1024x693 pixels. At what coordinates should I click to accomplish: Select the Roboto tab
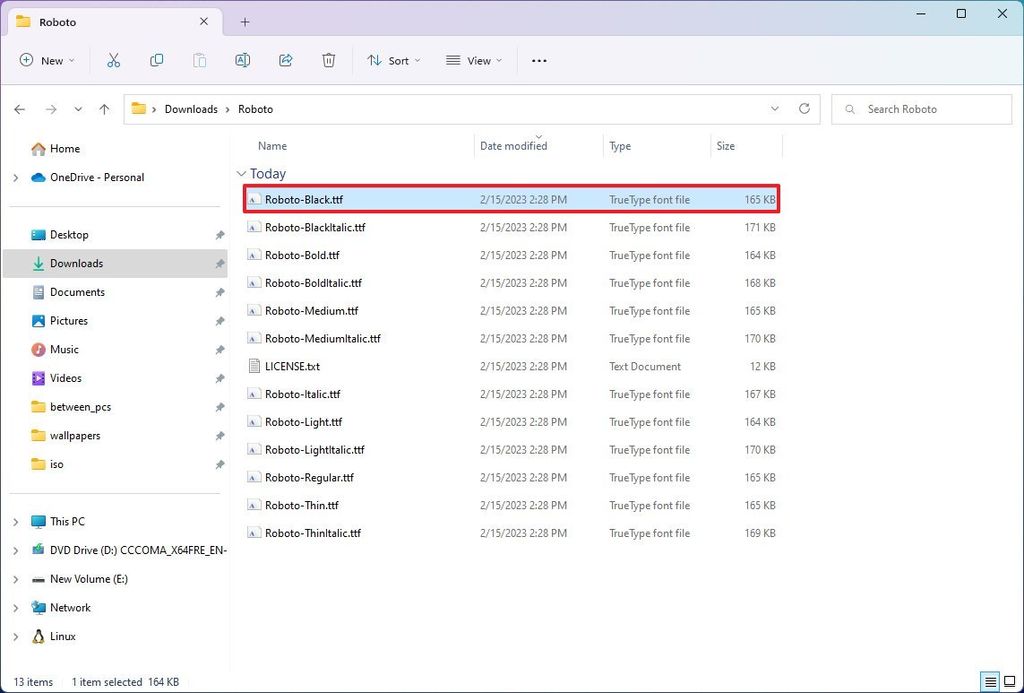[x=55, y=21]
